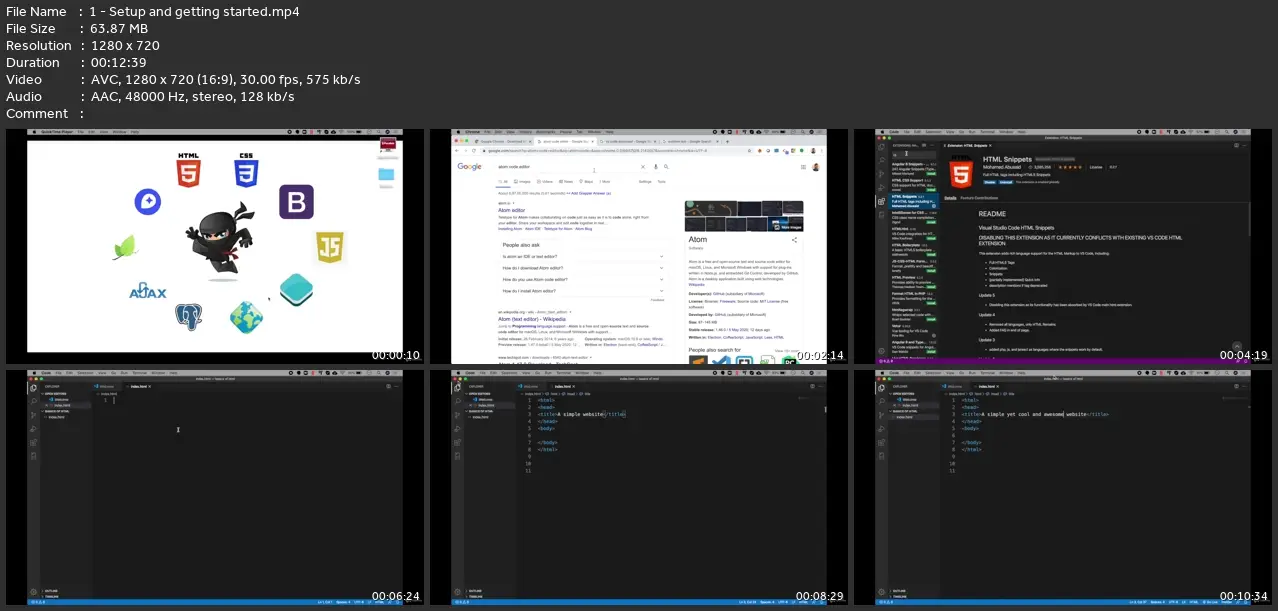
Task: Open the thumbnail timestamped 00:10:34
Action: [1062, 487]
